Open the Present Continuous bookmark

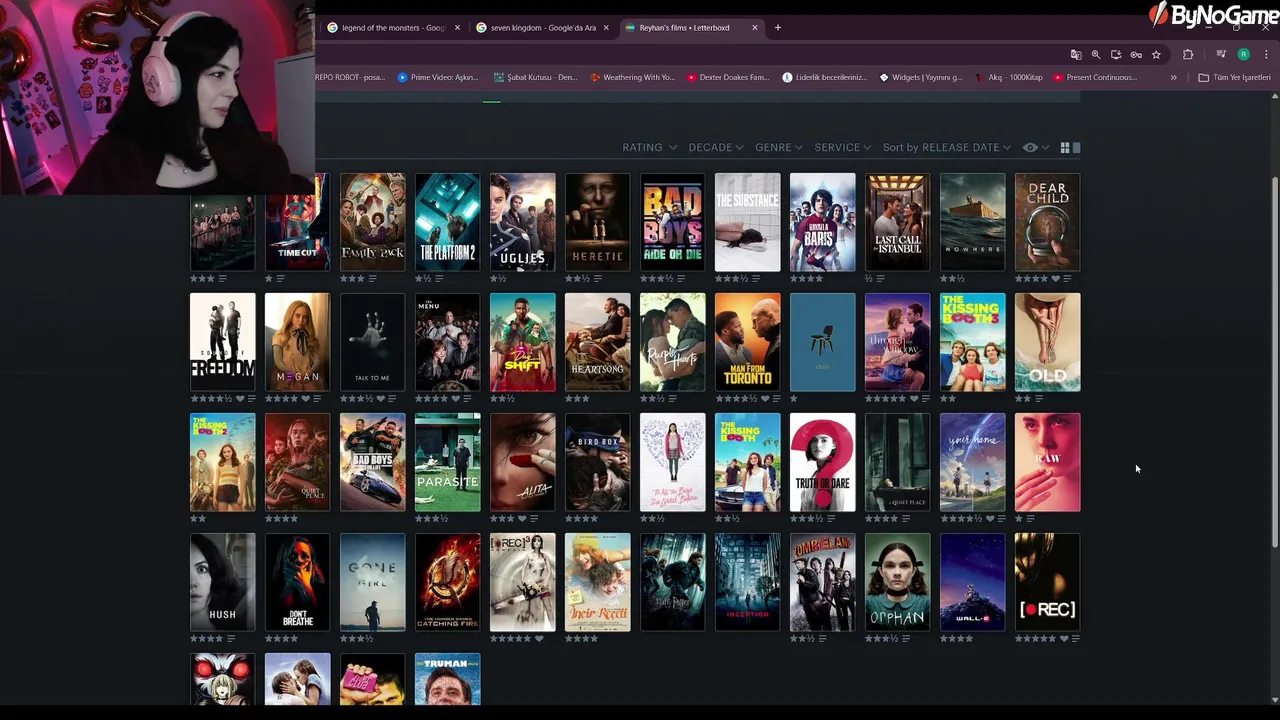1095,77
